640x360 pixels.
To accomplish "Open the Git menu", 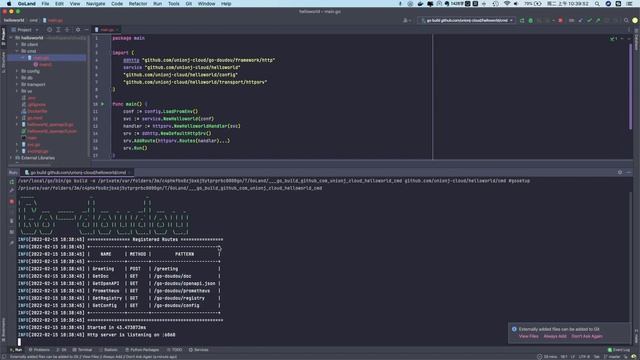I will point(189,4).
